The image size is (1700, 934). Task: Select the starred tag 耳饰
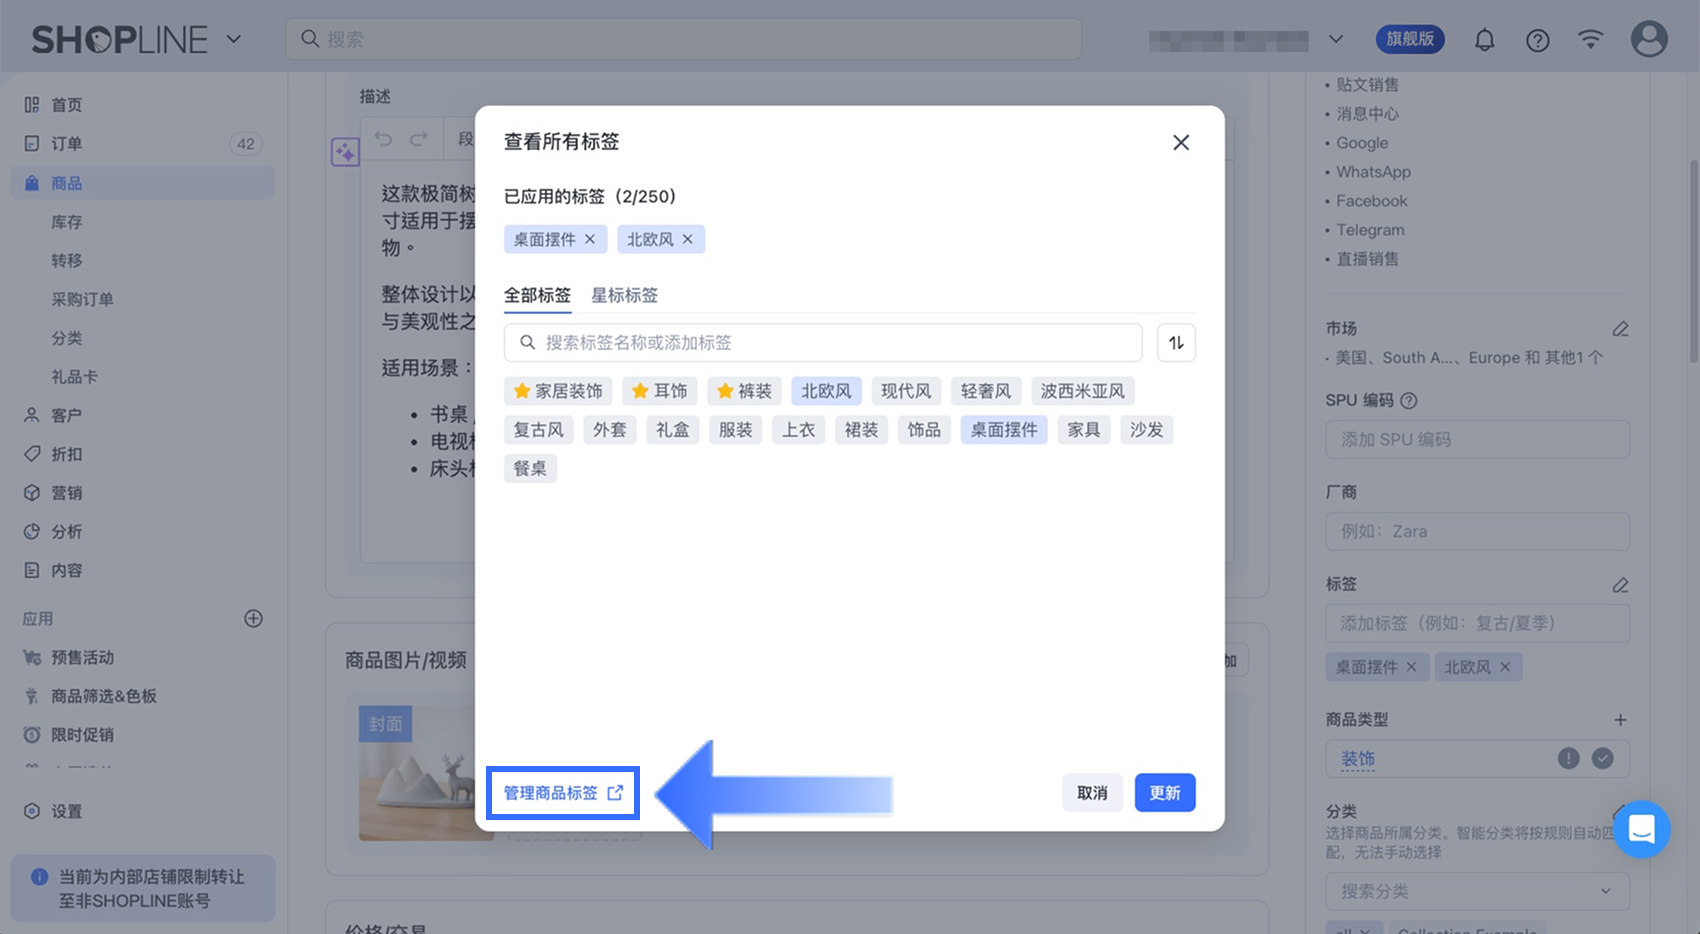coord(660,391)
